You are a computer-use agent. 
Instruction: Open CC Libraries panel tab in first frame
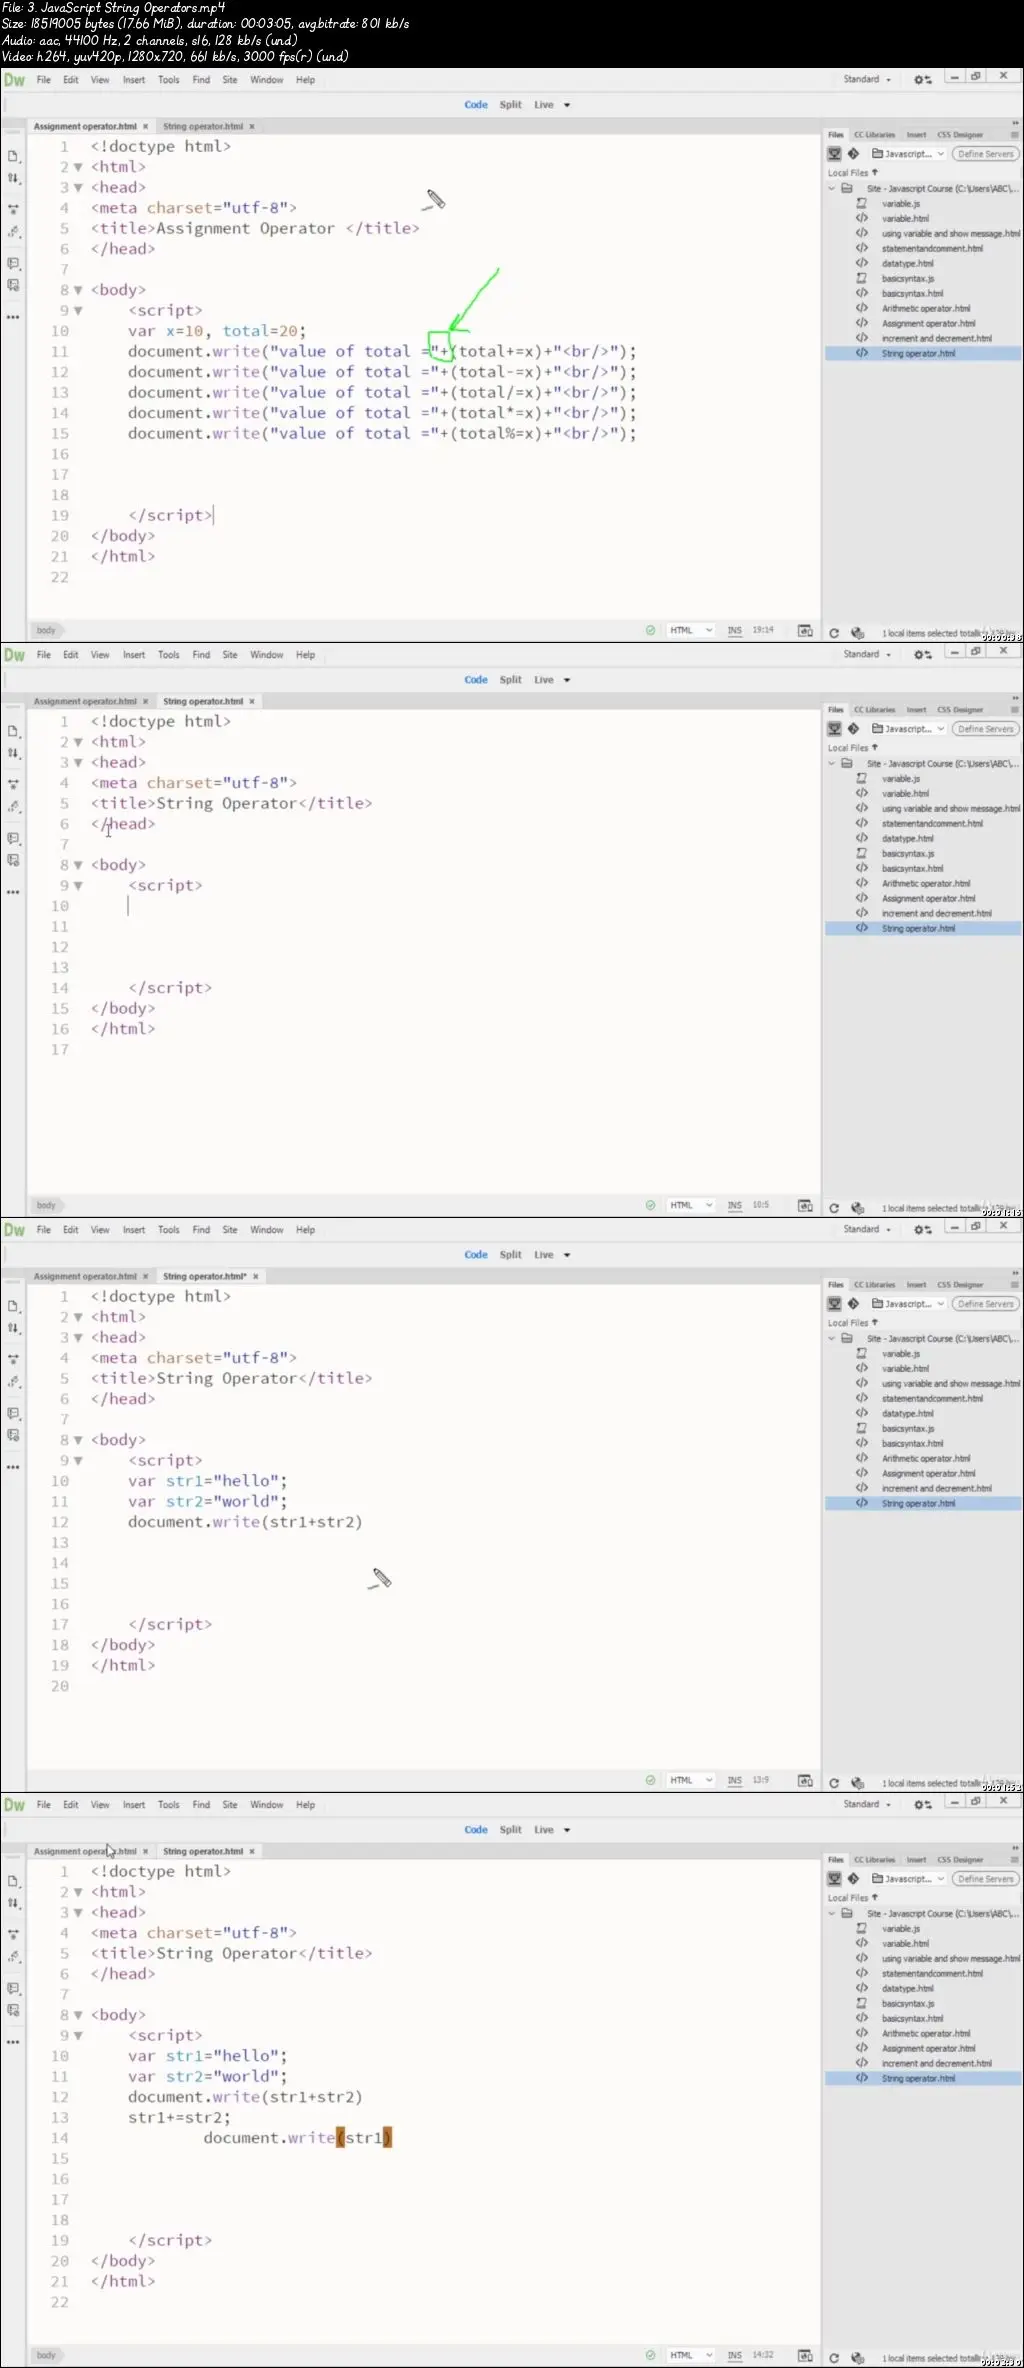click(x=874, y=135)
